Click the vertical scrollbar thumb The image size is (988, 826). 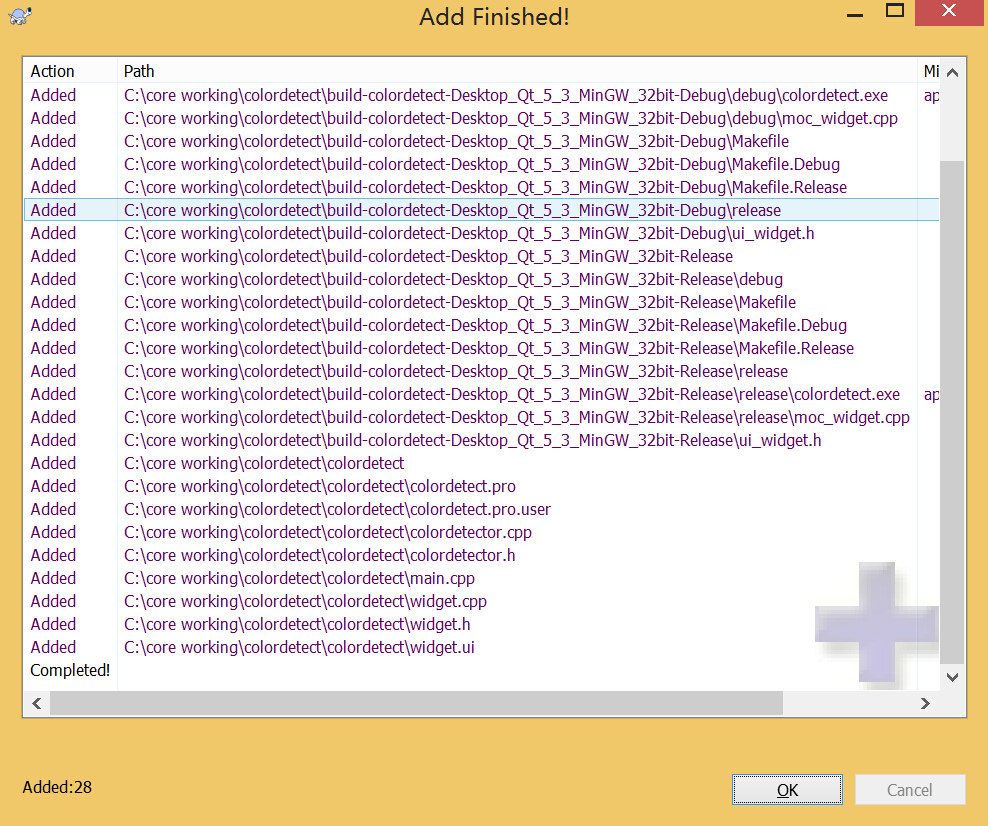click(953, 412)
